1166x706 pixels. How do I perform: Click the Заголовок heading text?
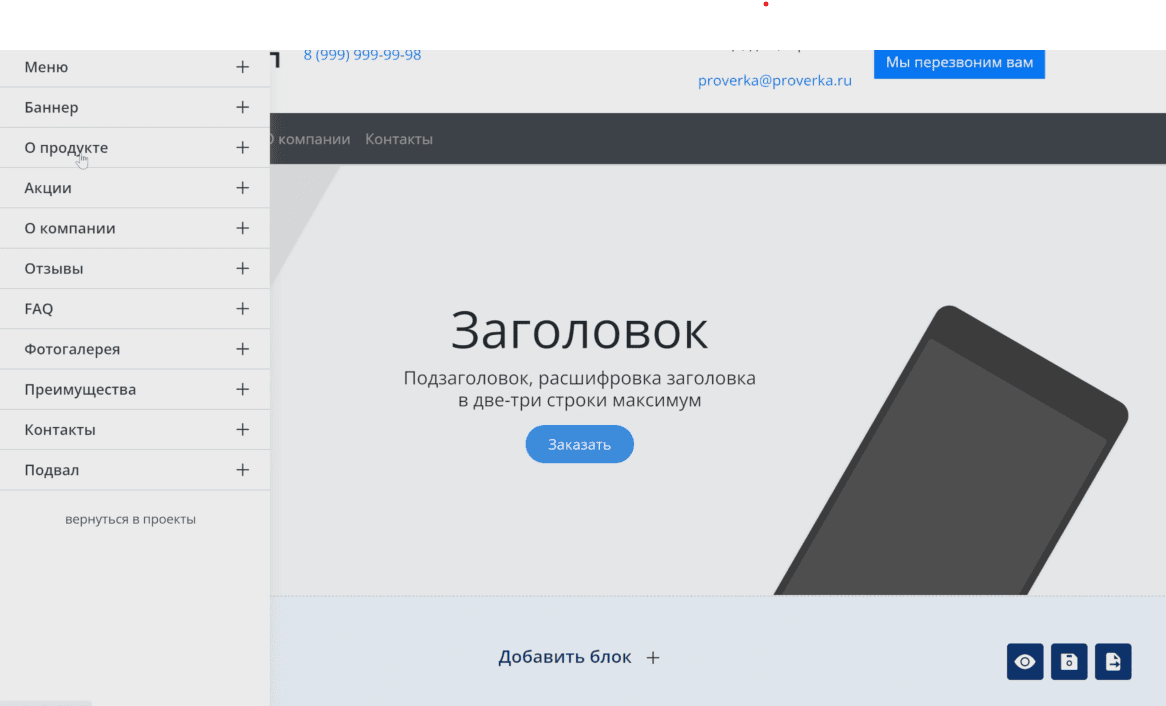579,330
